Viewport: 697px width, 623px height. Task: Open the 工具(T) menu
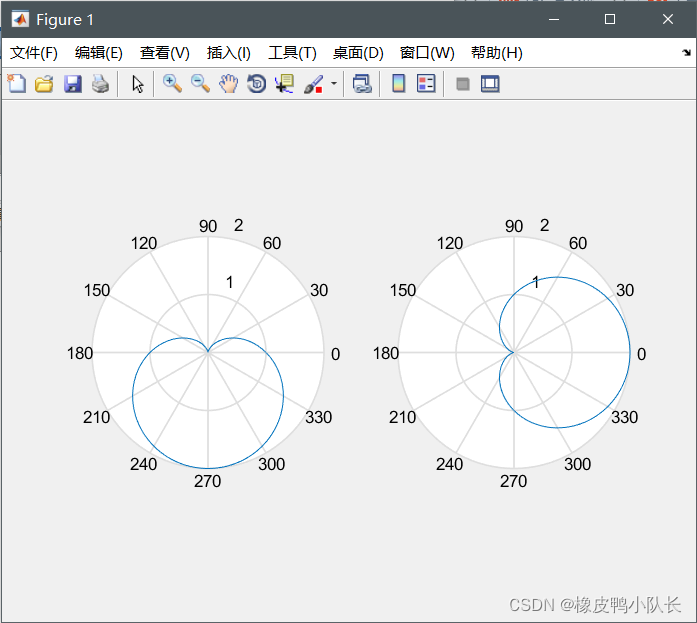292,53
